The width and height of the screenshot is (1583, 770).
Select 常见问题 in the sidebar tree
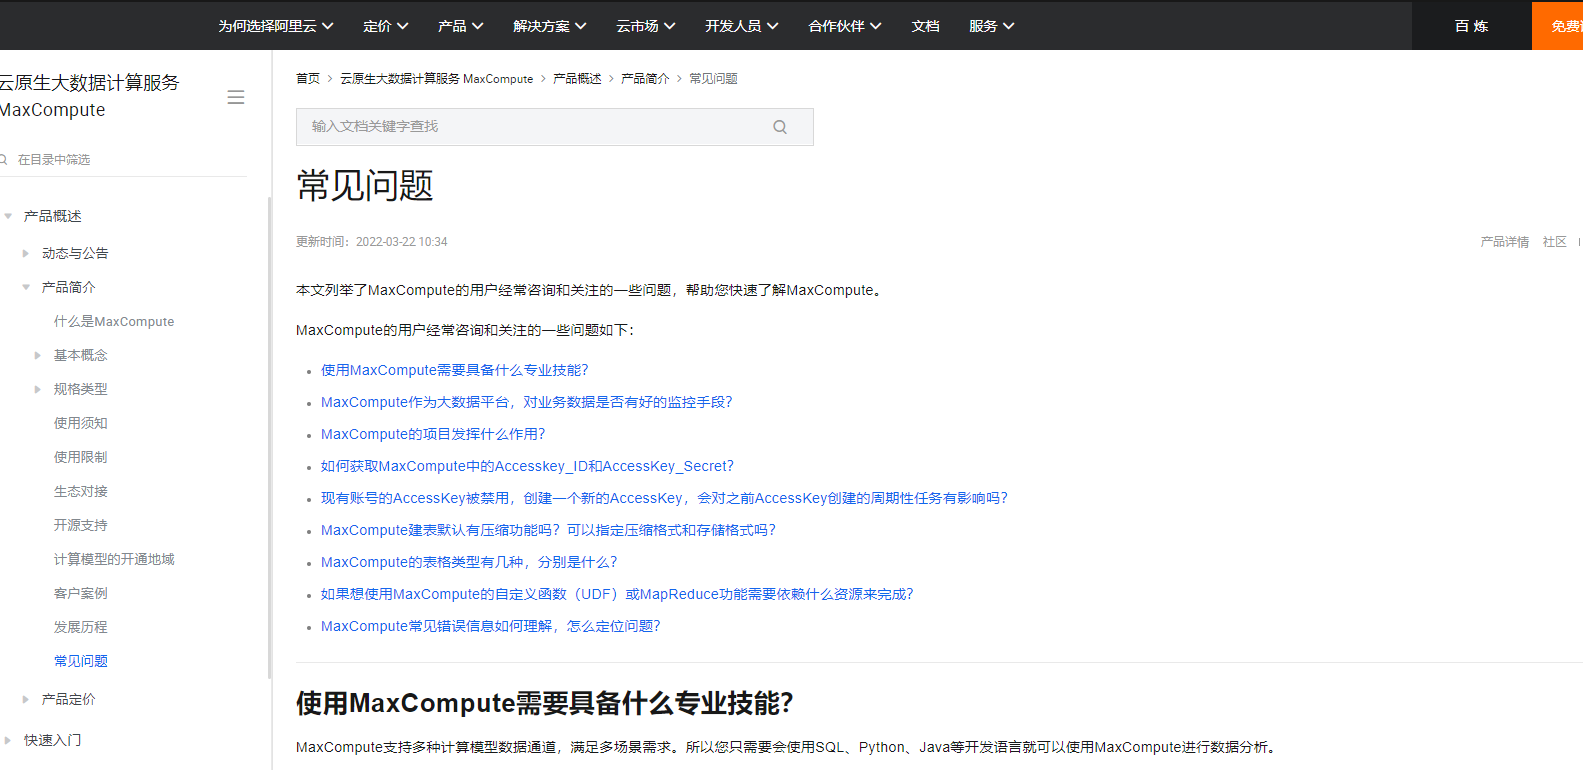(x=81, y=661)
